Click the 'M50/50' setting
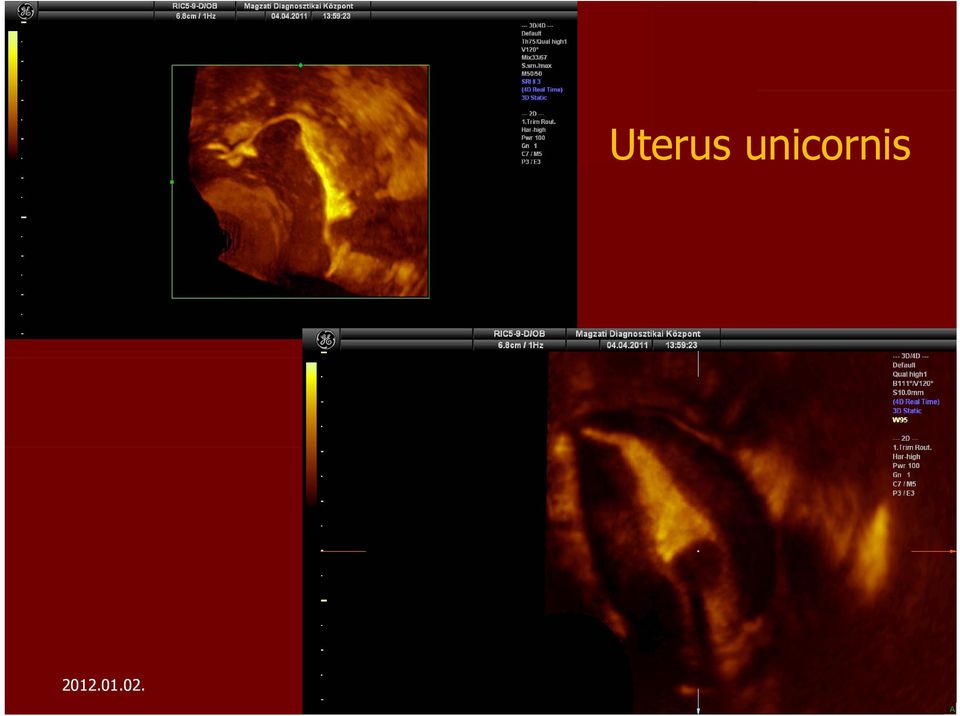The image size is (960, 716). pos(532,73)
